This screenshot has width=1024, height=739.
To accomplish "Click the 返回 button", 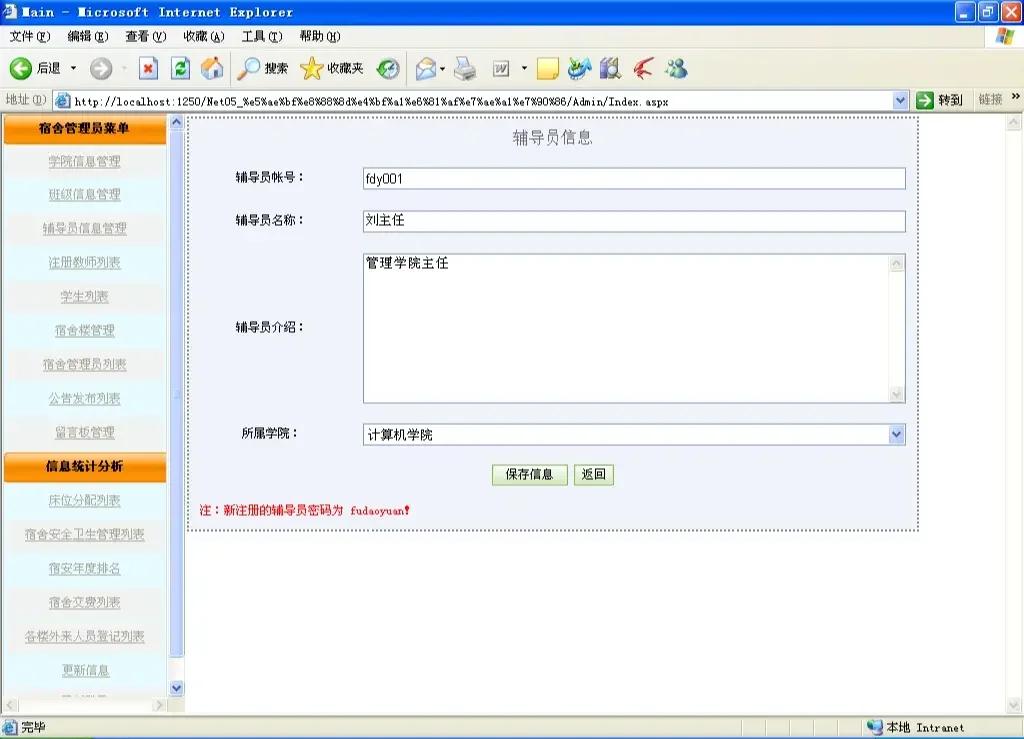I will point(594,475).
